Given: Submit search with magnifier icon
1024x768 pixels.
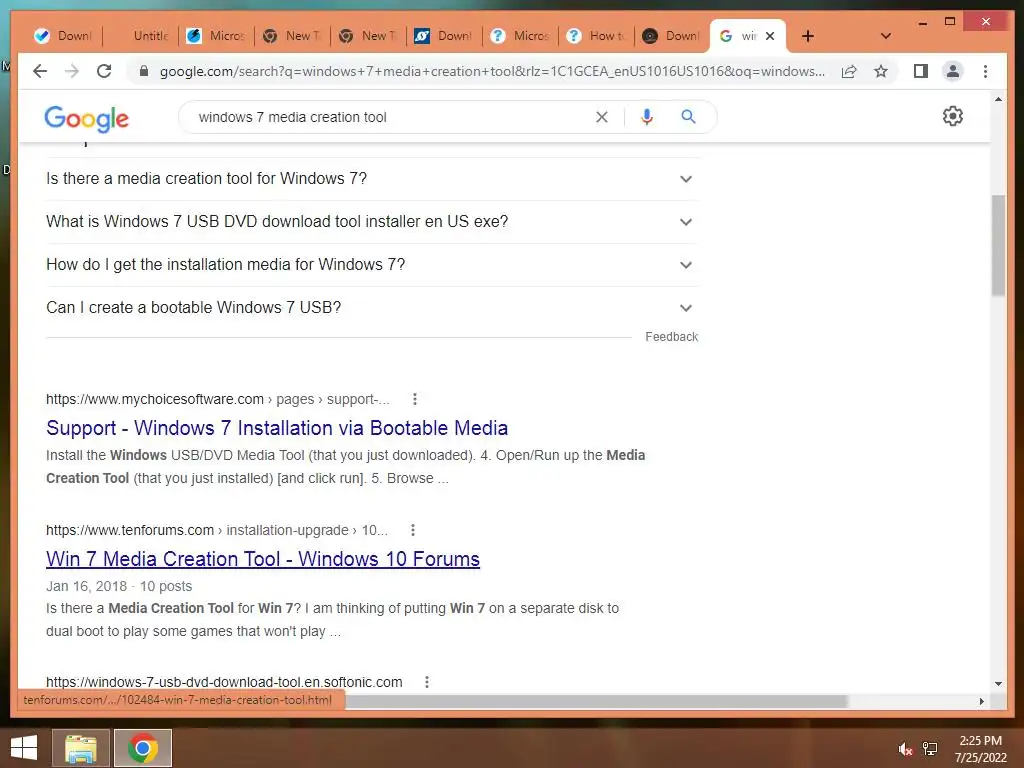Looking at the screenshot, I should [688, 117].
